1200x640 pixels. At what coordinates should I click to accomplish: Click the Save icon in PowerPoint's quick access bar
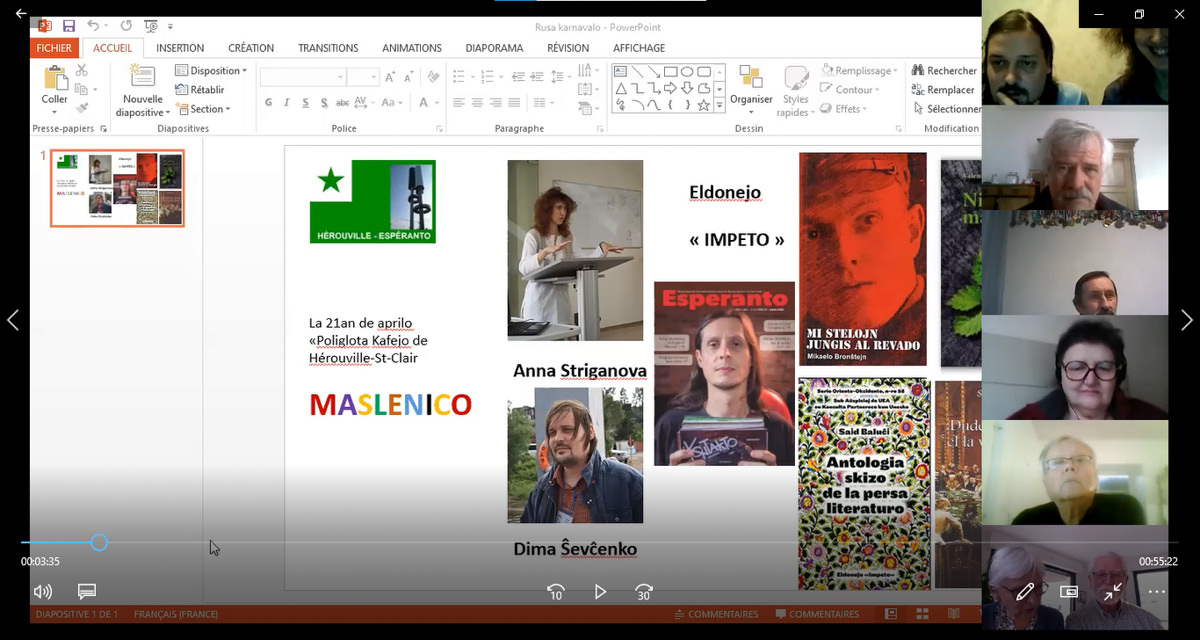pos(69,26)
